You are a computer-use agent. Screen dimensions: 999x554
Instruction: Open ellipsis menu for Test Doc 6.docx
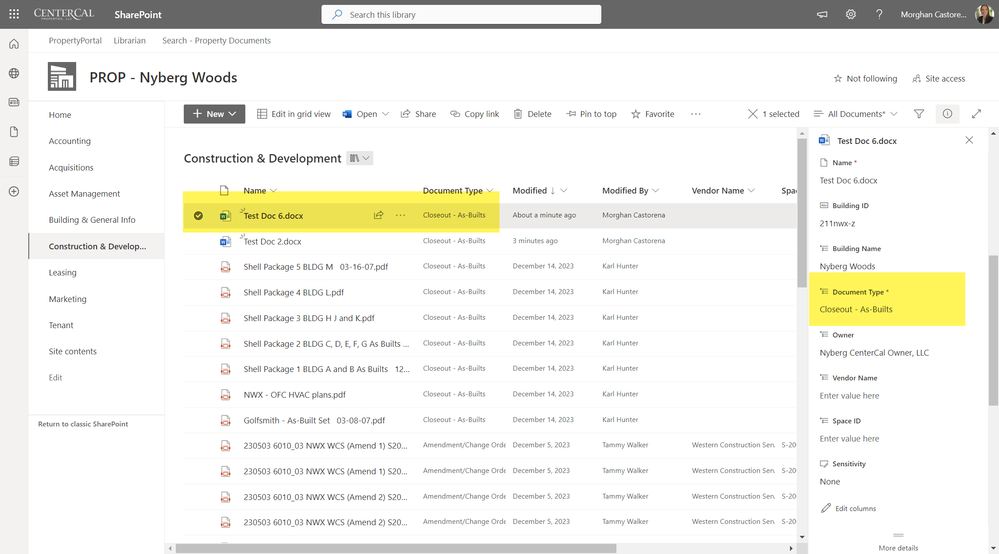400,215
